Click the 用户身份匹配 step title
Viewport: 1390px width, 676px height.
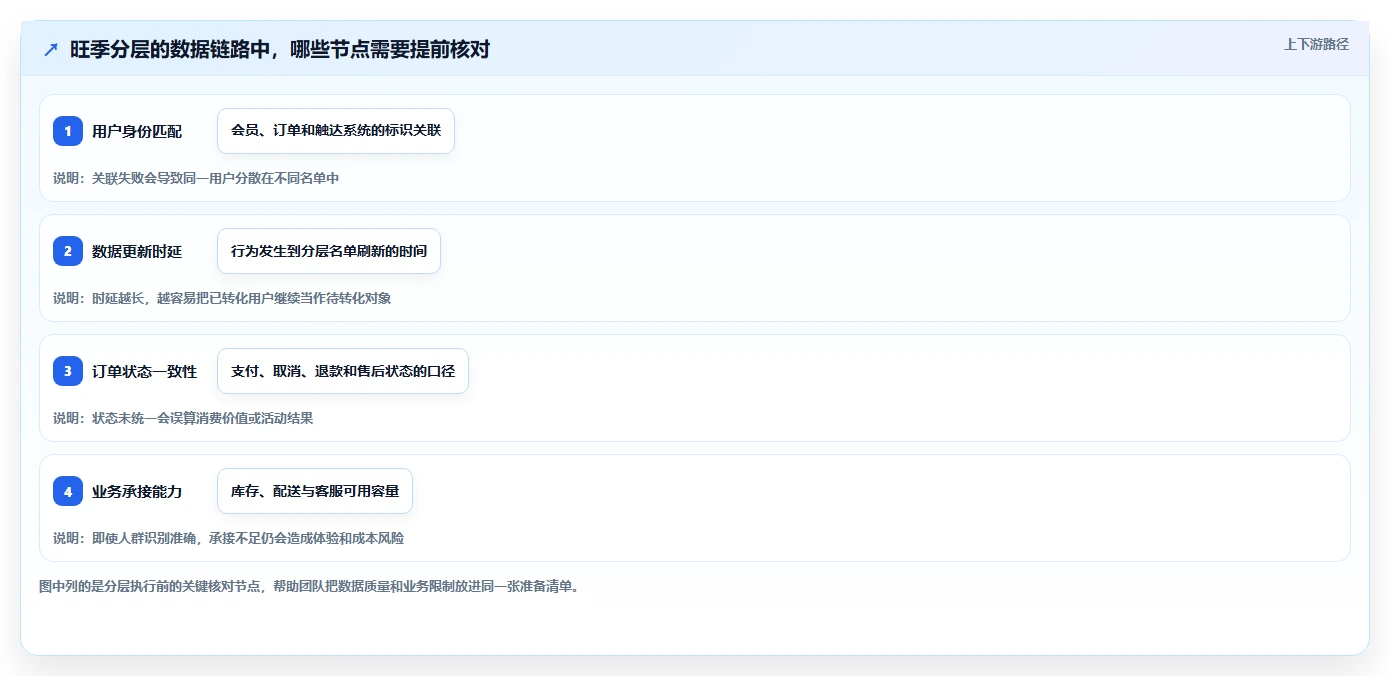pos(137,131)
